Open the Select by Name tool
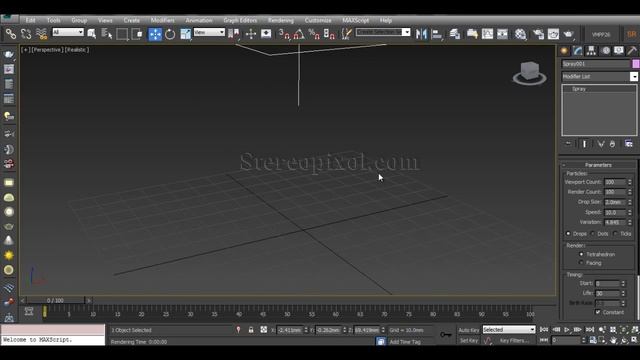The width and height of the screenshot is (640, 360). point(107,34)
